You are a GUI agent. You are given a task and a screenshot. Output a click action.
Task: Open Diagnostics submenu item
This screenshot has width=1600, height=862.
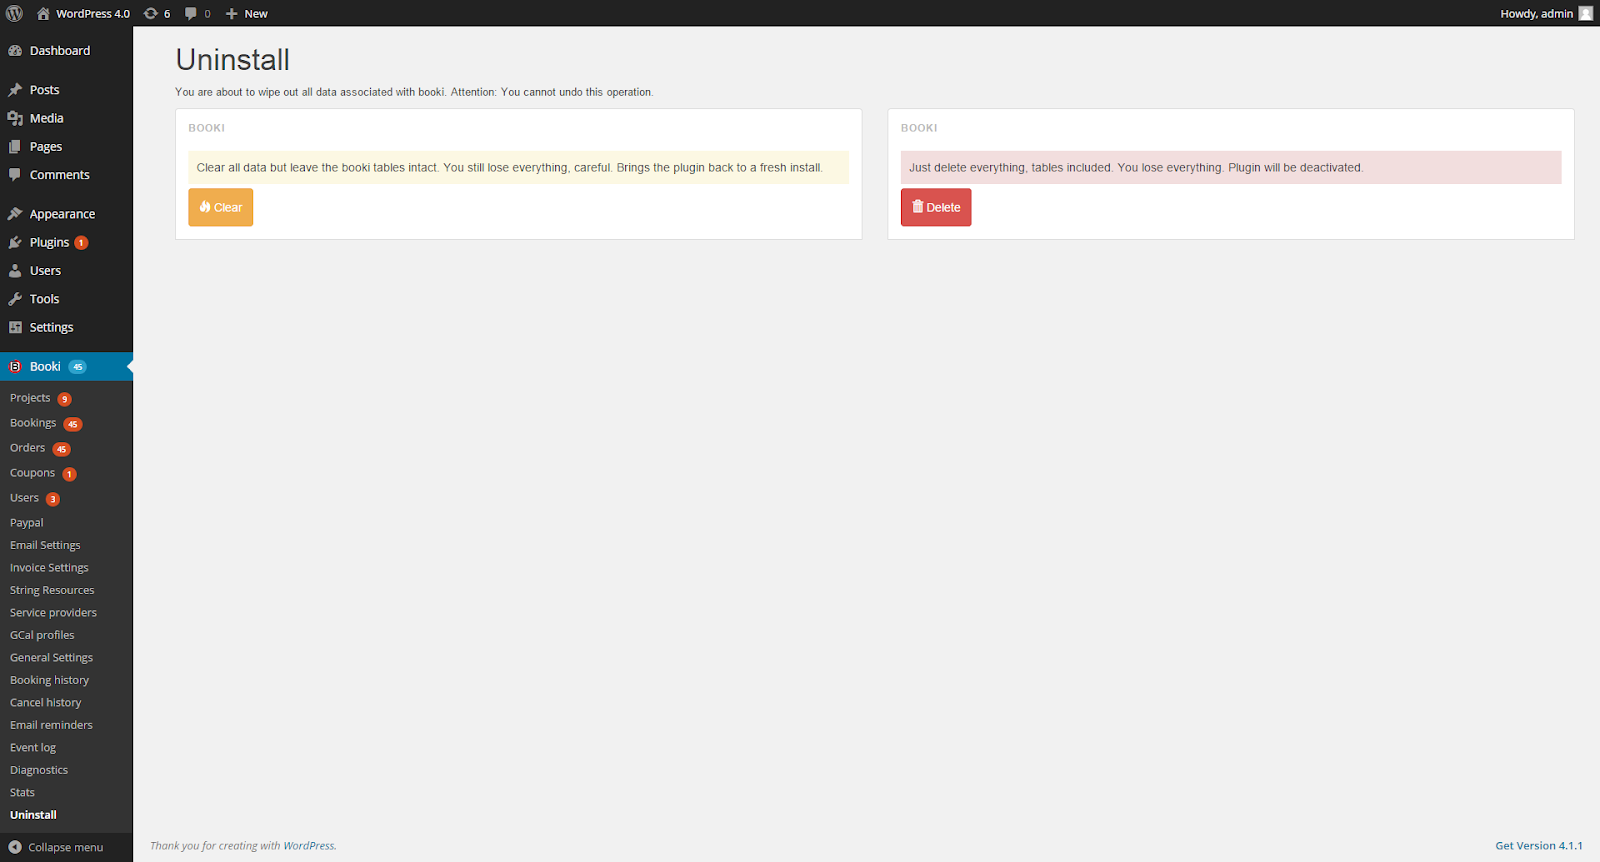pos(39,770)
